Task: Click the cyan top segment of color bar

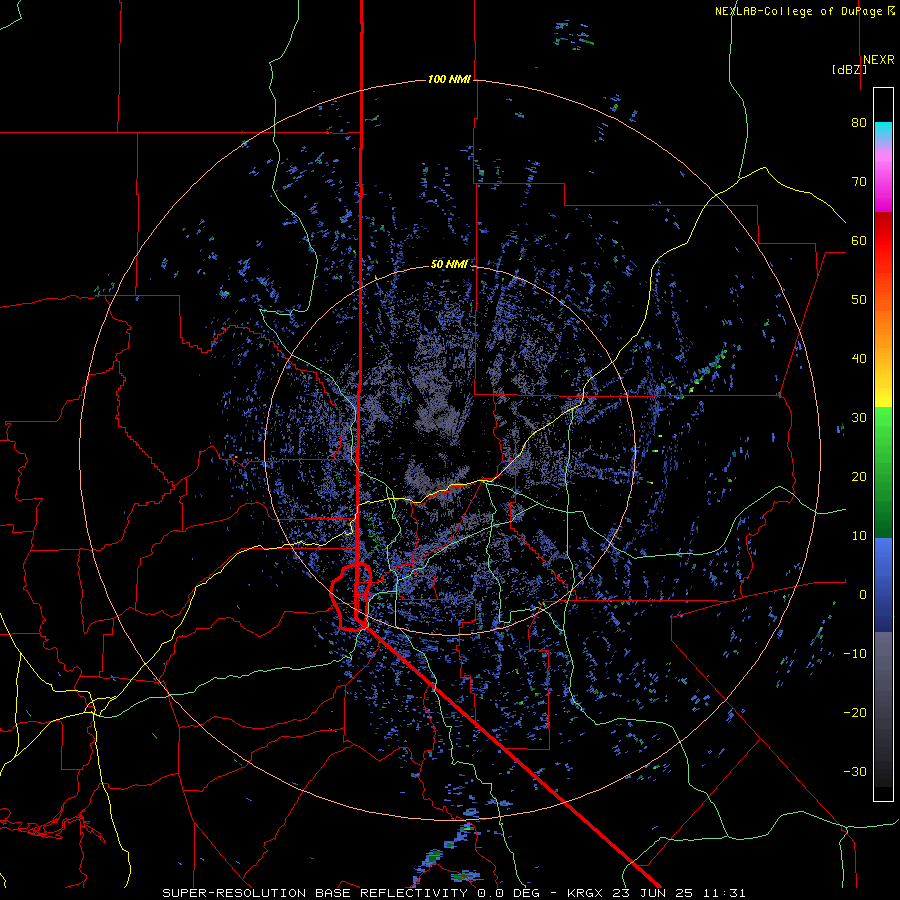Action: 883,129
